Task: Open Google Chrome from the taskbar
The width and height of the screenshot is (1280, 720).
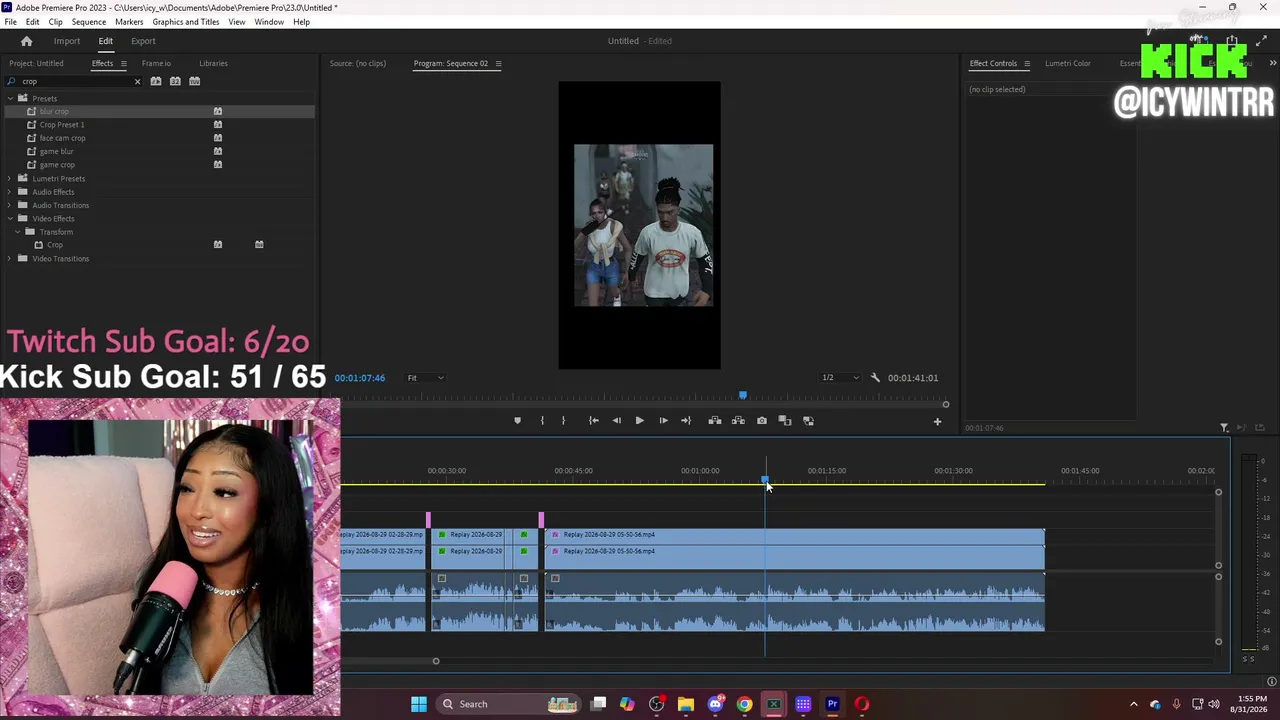Action: tap(744, 704)
